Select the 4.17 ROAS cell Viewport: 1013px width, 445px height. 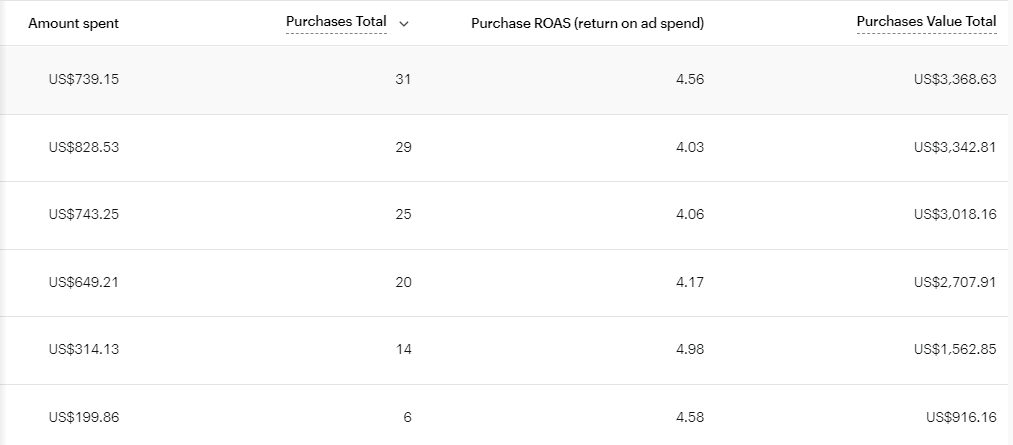click(x=690, y=282)
